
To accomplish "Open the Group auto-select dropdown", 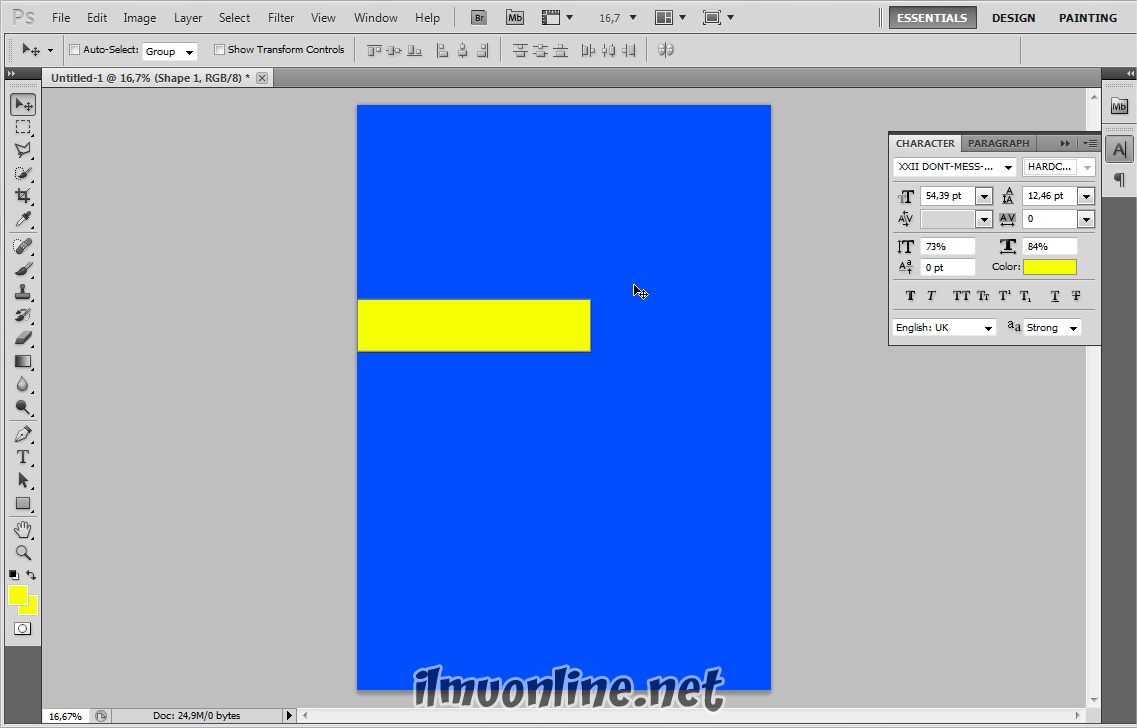I will tap(170, 51).
